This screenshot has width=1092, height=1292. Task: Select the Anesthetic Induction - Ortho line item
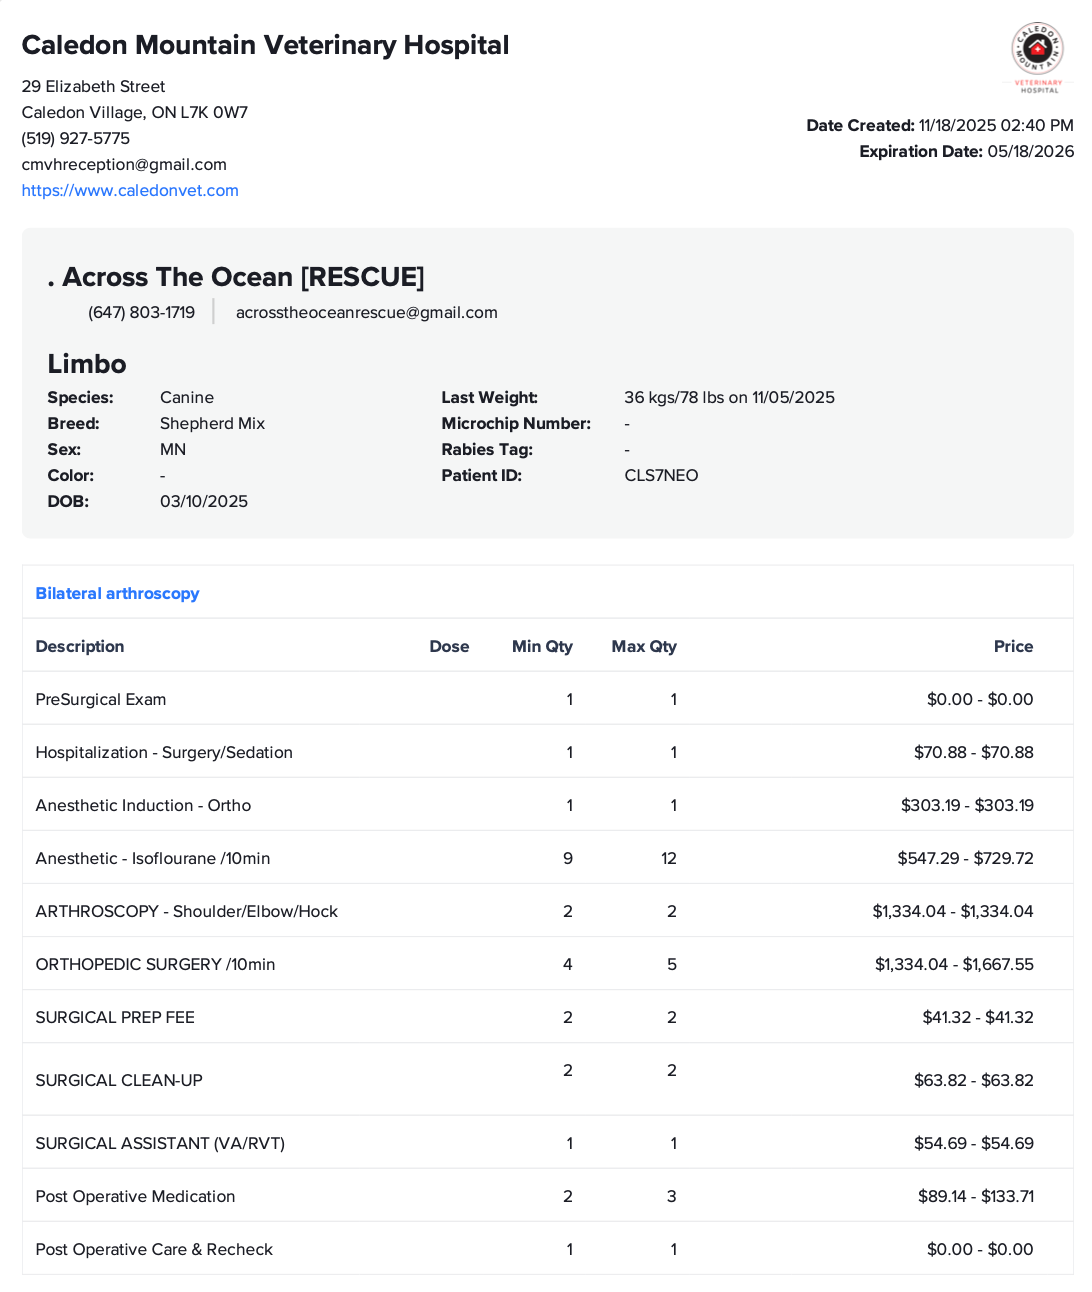[x=143, y=805]
